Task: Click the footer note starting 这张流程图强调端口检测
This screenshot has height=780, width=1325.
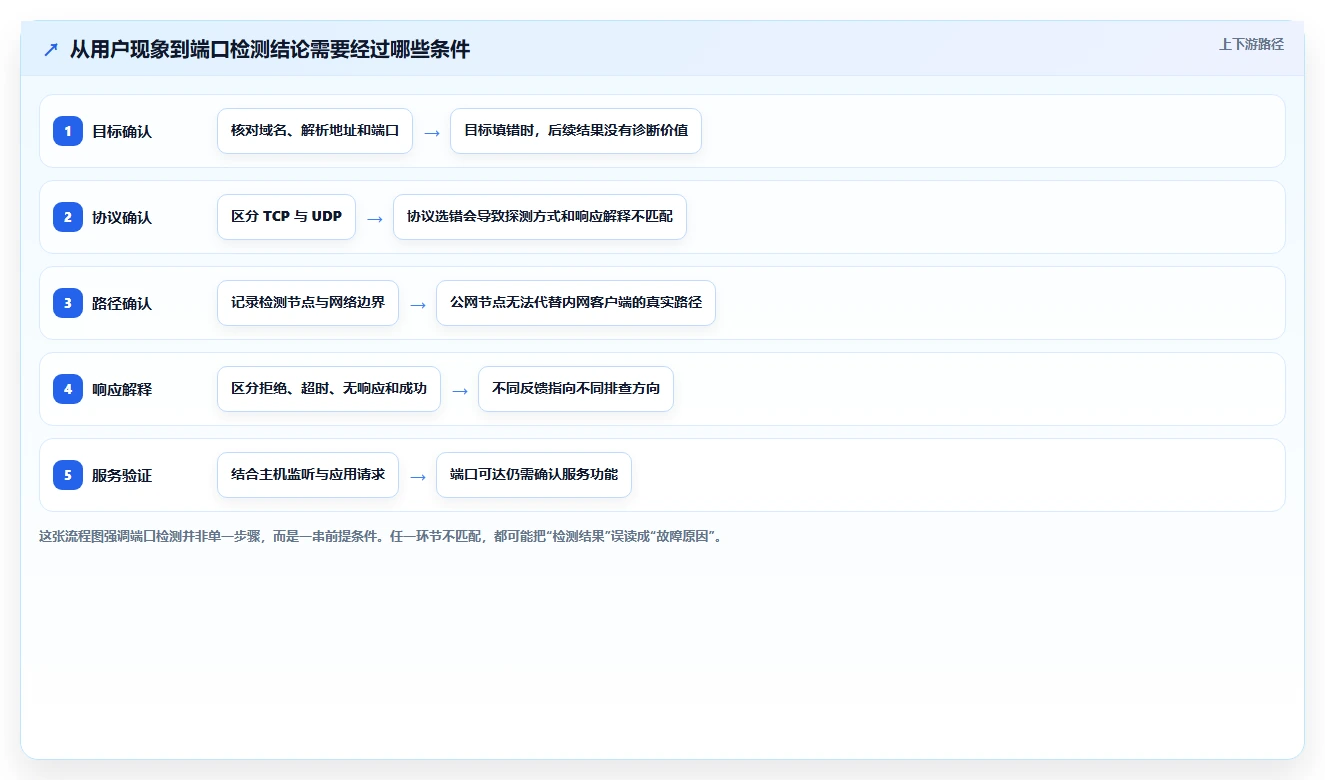Action: point(381,536)
